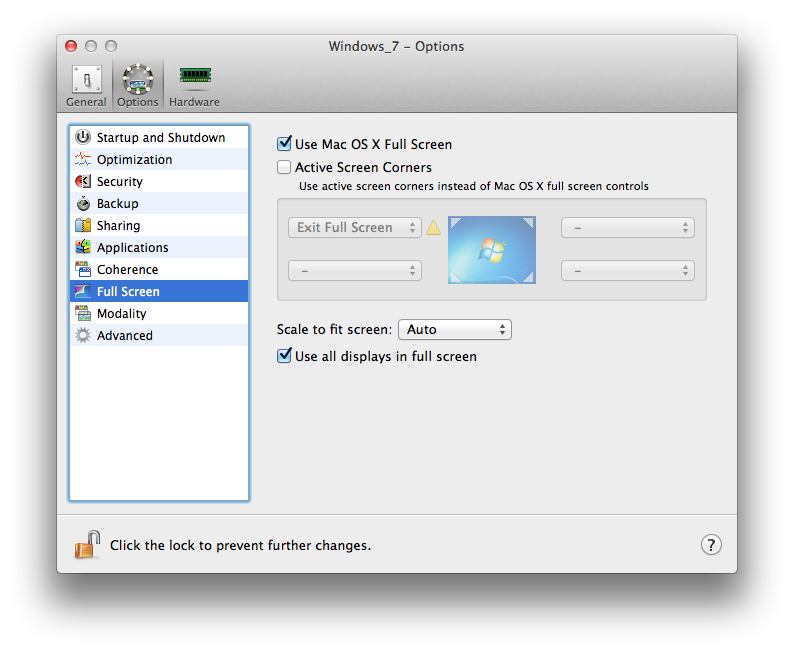The image size is (794, 652).
Task: Click the Optimization graph icon
Action: (83, 159)
